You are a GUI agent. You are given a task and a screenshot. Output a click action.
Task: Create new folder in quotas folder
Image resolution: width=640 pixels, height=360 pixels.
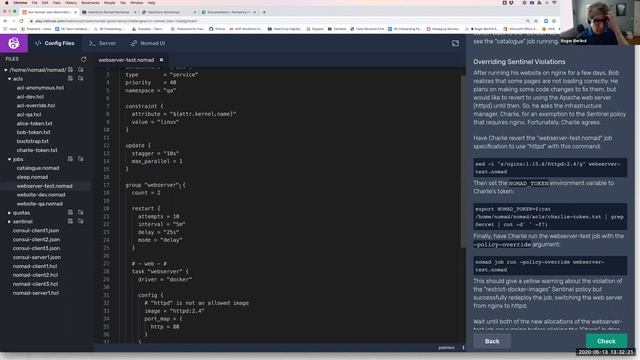[80, 212]
